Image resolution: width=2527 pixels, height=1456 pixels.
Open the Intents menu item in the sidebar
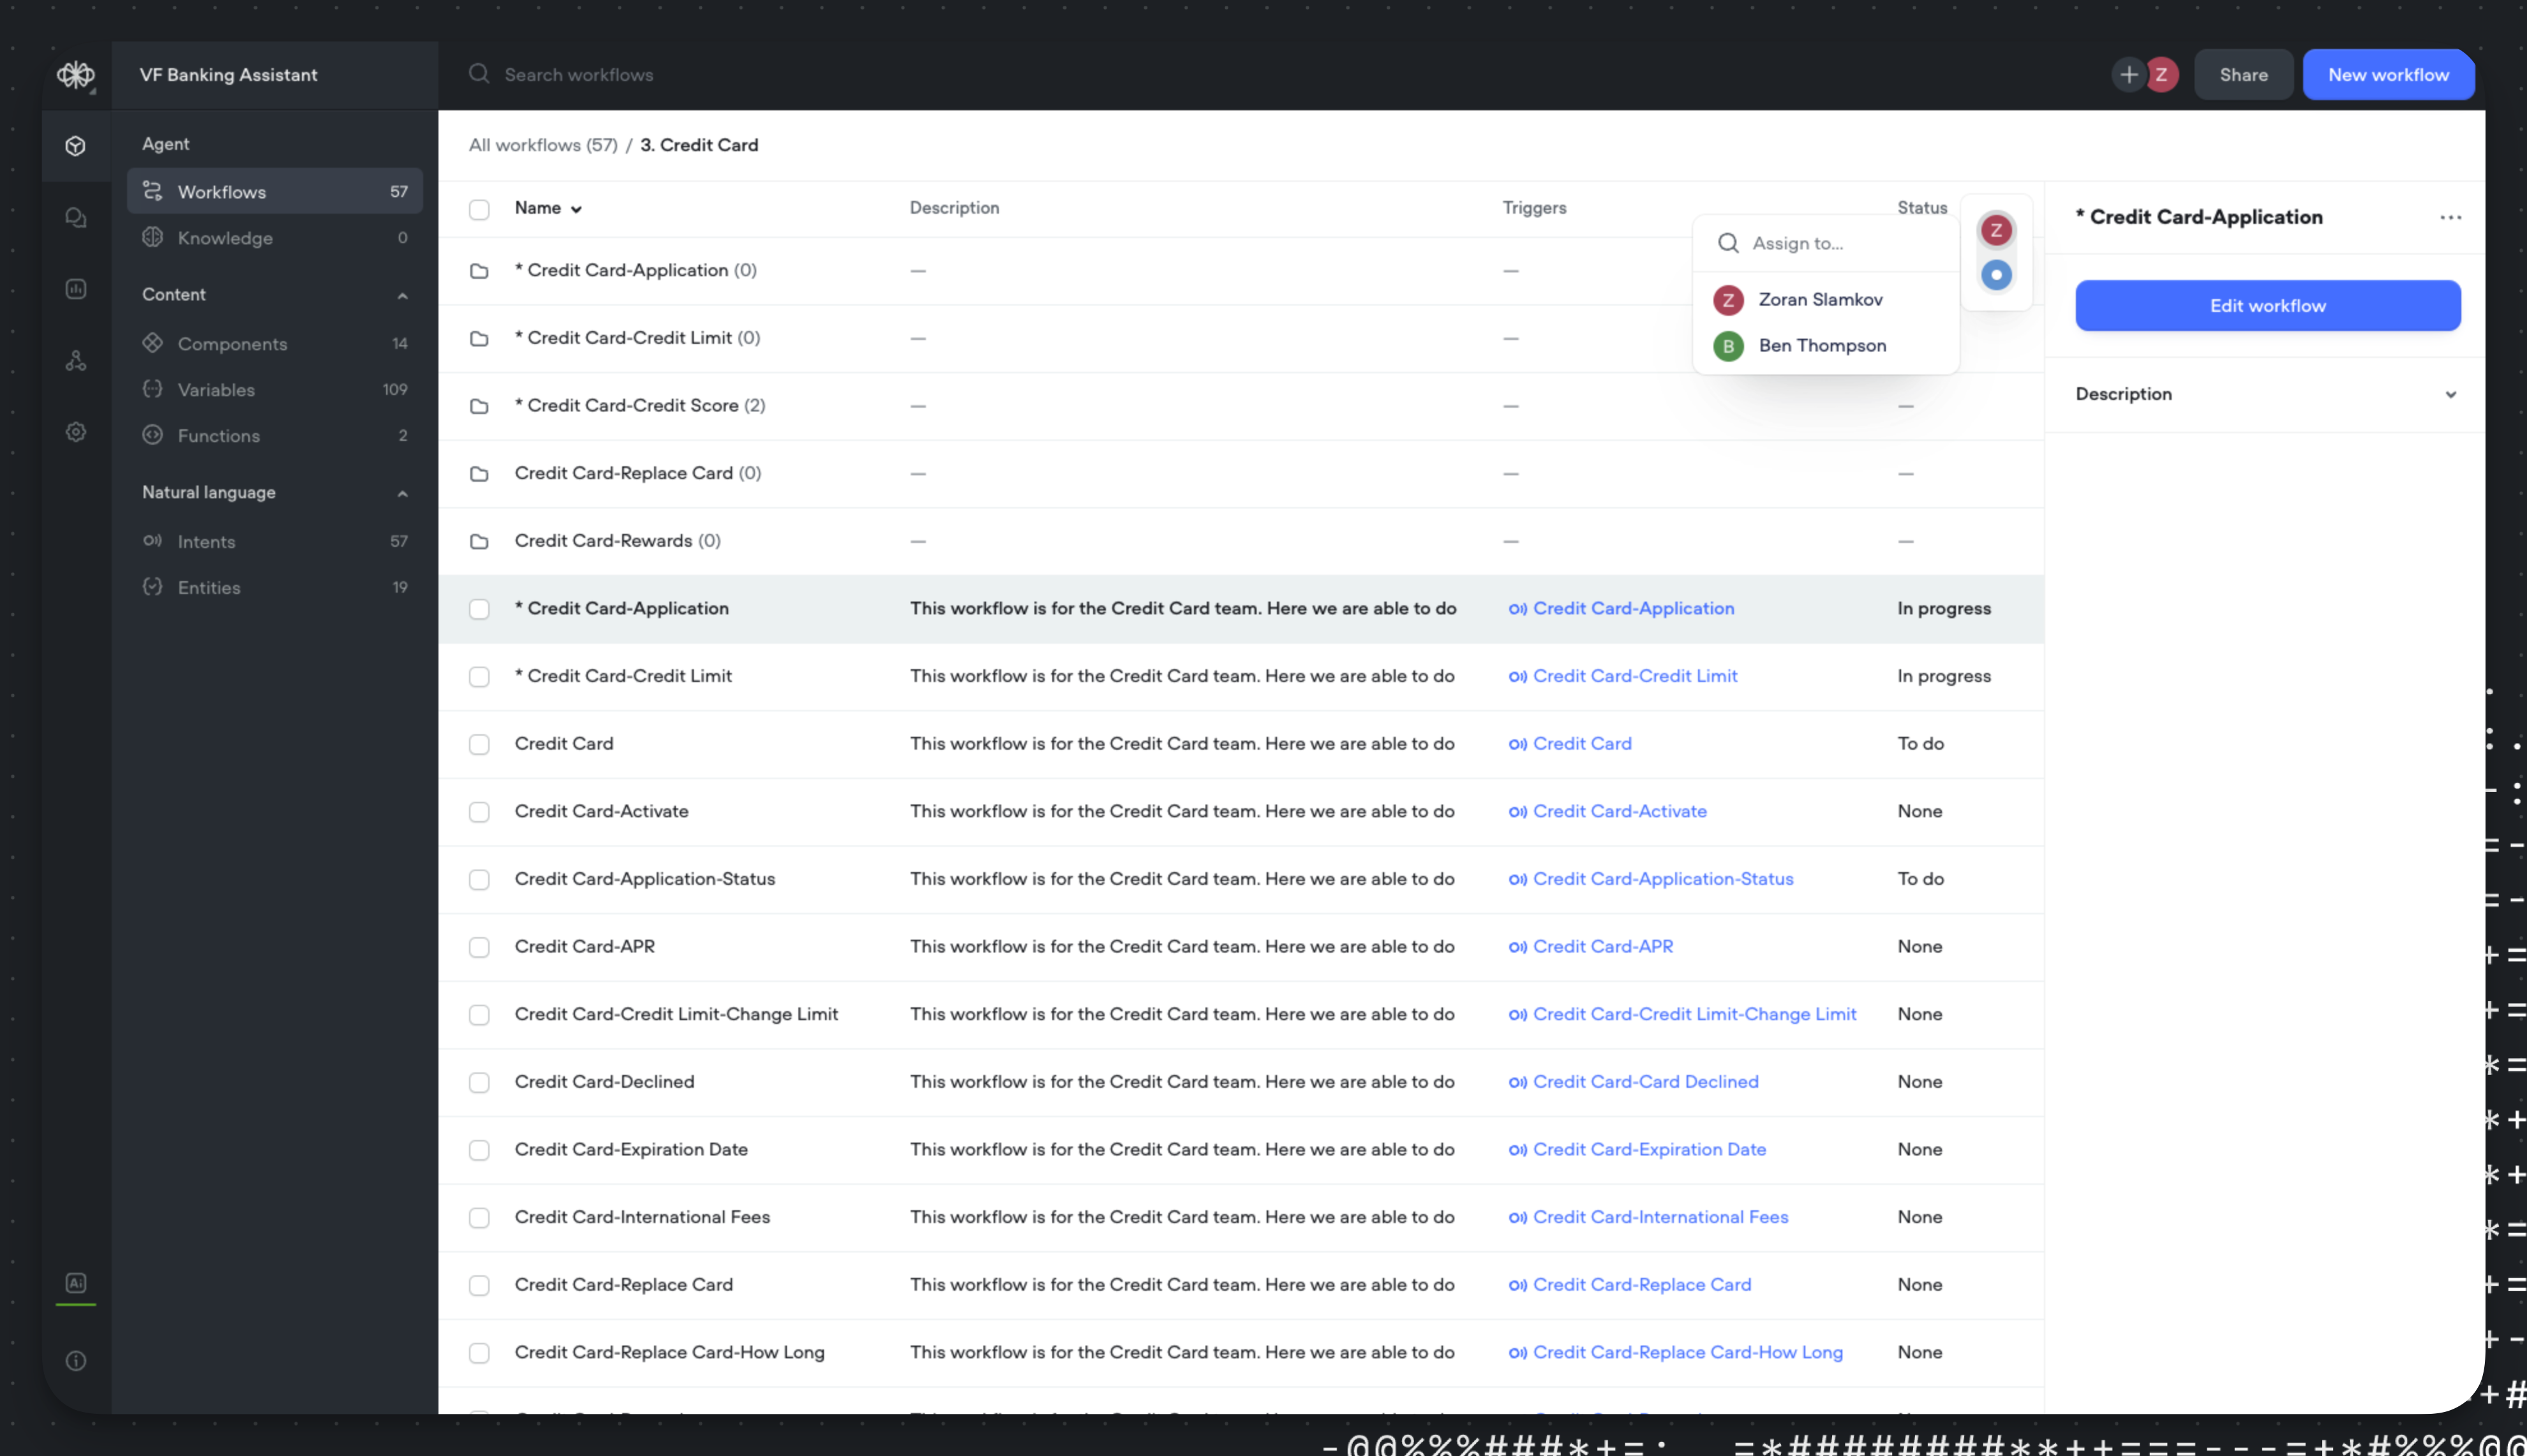point(207,542)
